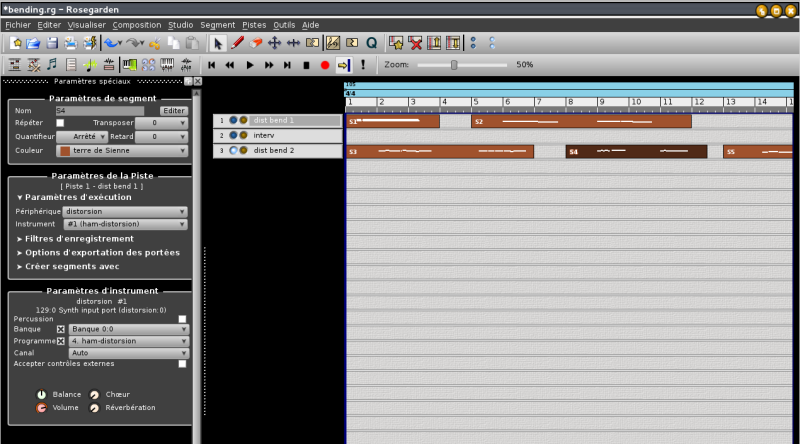Screen dimensions: 800x444
Task: Select the eraser tool
Action: [256, 43]
